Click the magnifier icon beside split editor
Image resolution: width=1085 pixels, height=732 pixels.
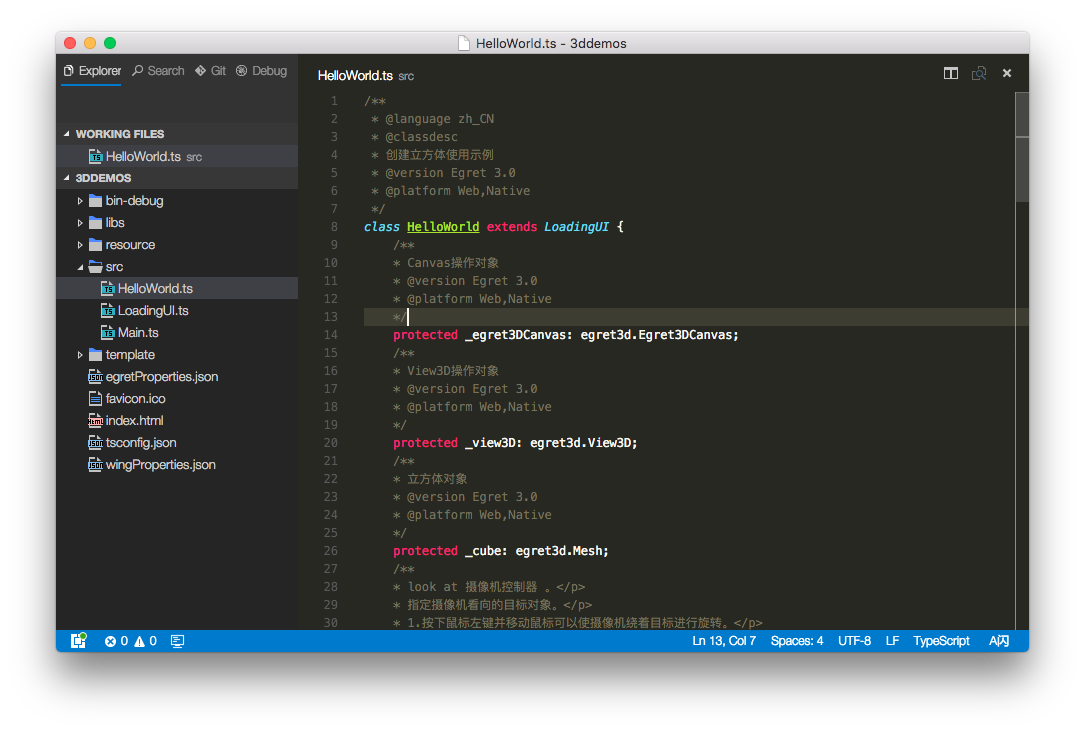[979, 73]
